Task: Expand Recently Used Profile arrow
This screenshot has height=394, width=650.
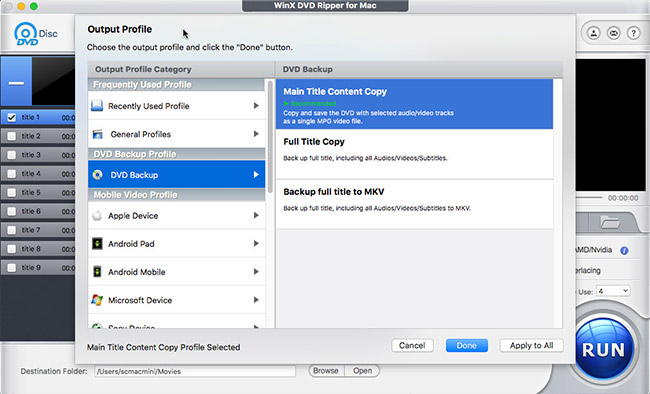Action: [256, 106]
